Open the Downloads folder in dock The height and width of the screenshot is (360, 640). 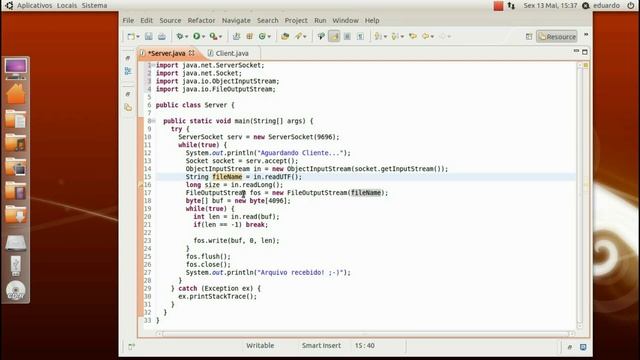[x=16, y=215]
